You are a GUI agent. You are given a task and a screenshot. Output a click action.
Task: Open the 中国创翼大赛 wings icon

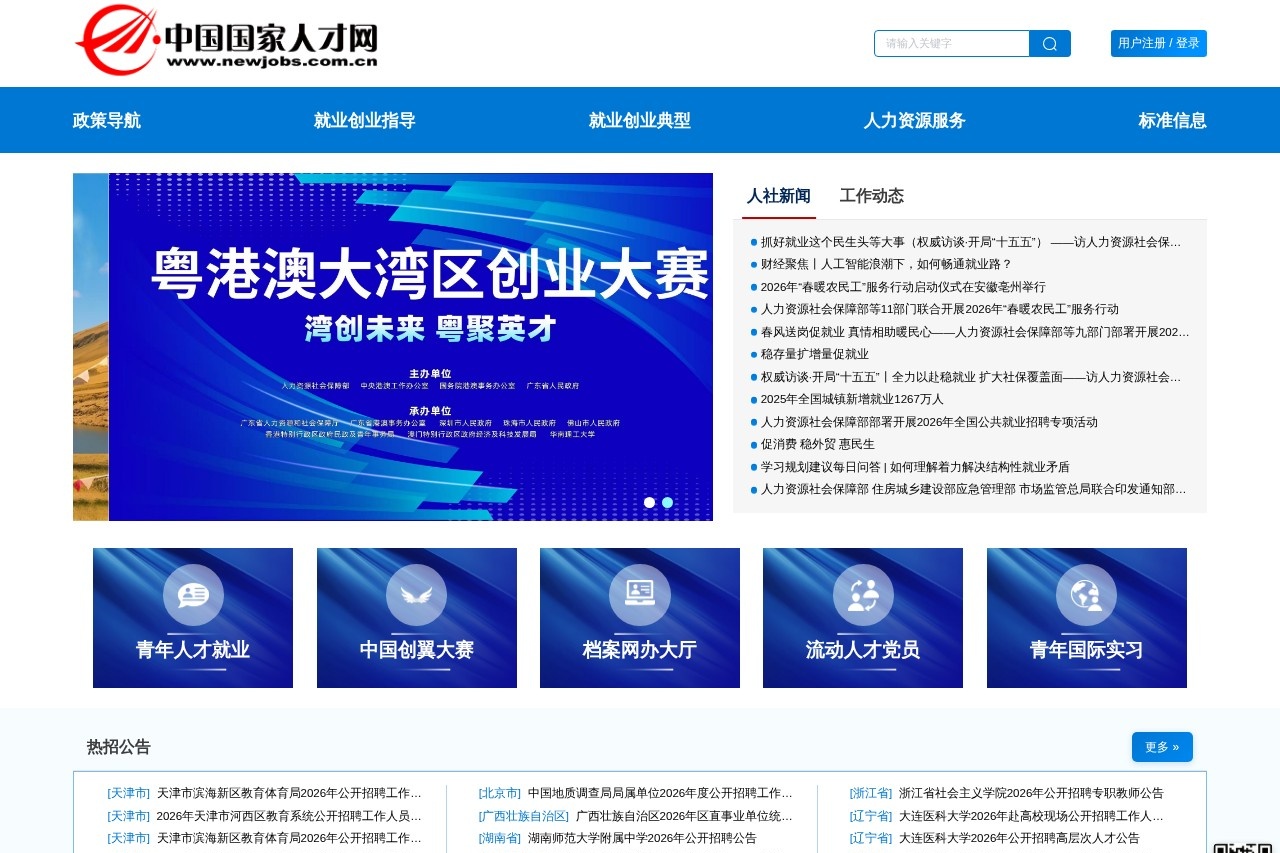(416, 595)
